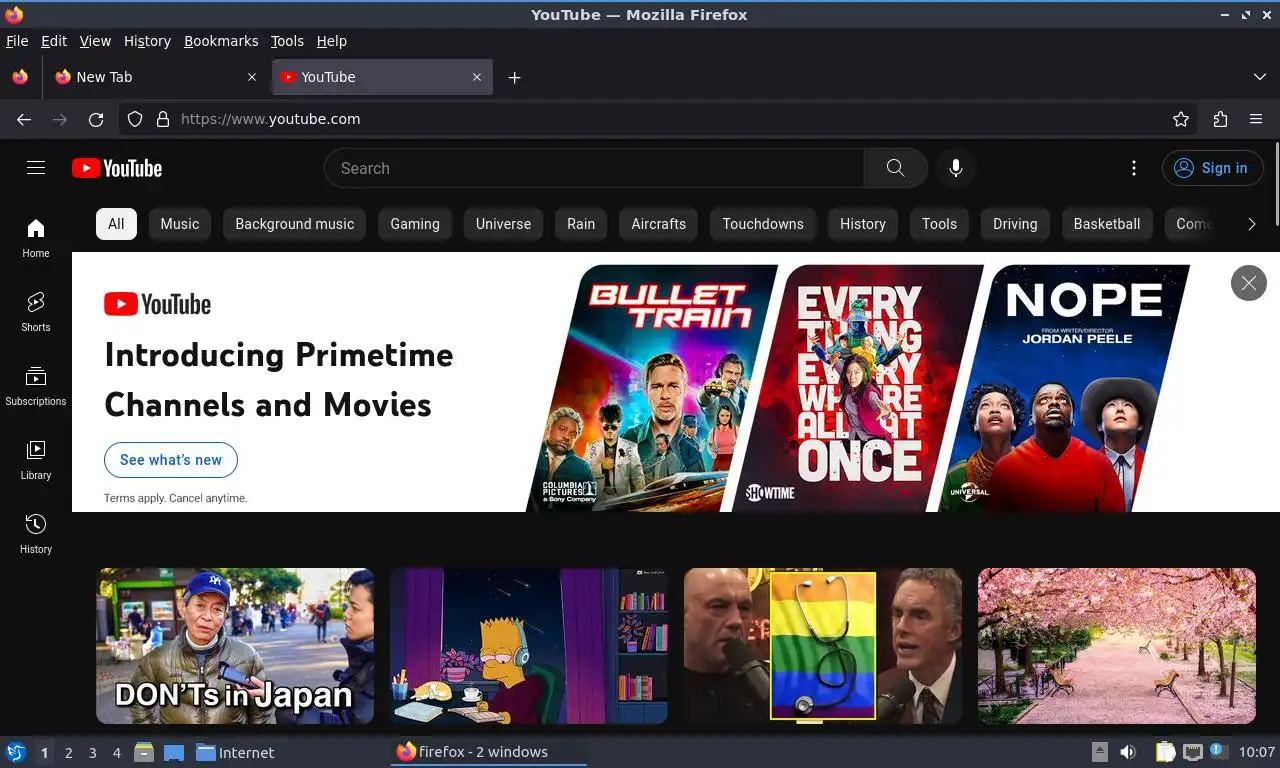Filter by the Aircrafts chip
Screen dimensions: 1280x768
[659, 224]
